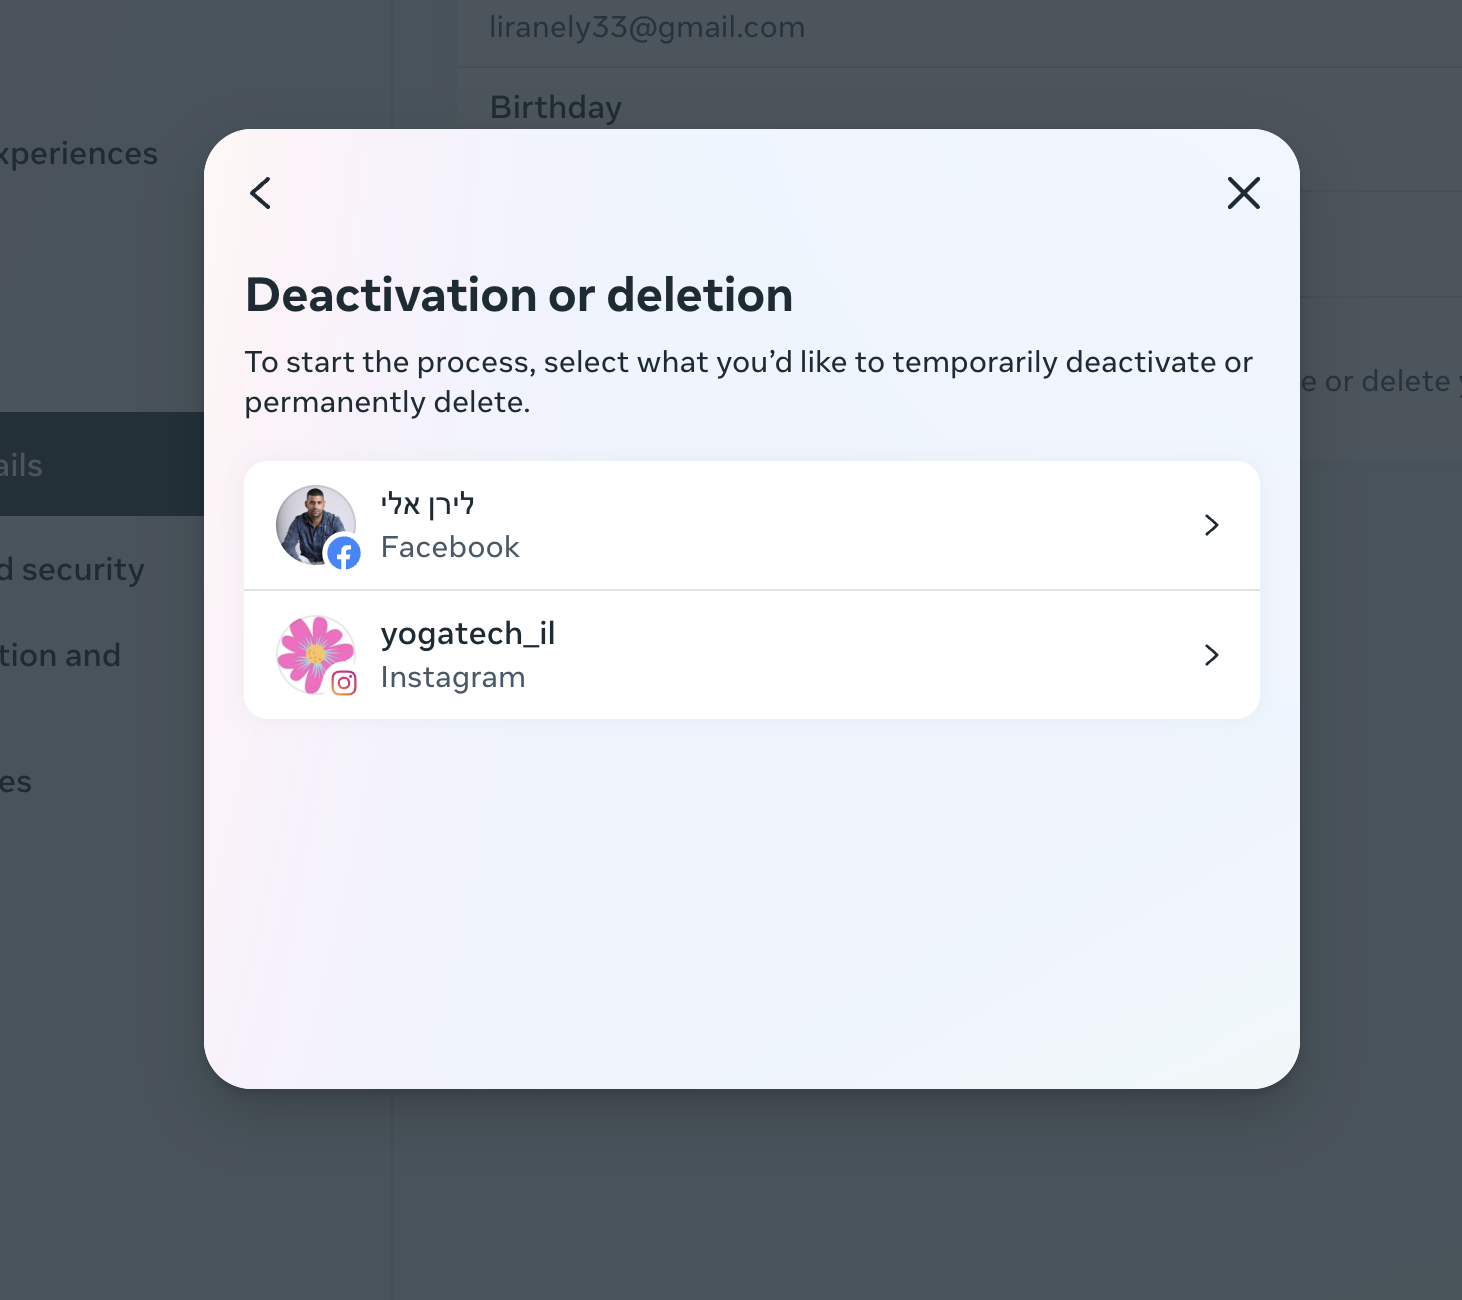Select the Facebook account row

[x=752, y=525]
